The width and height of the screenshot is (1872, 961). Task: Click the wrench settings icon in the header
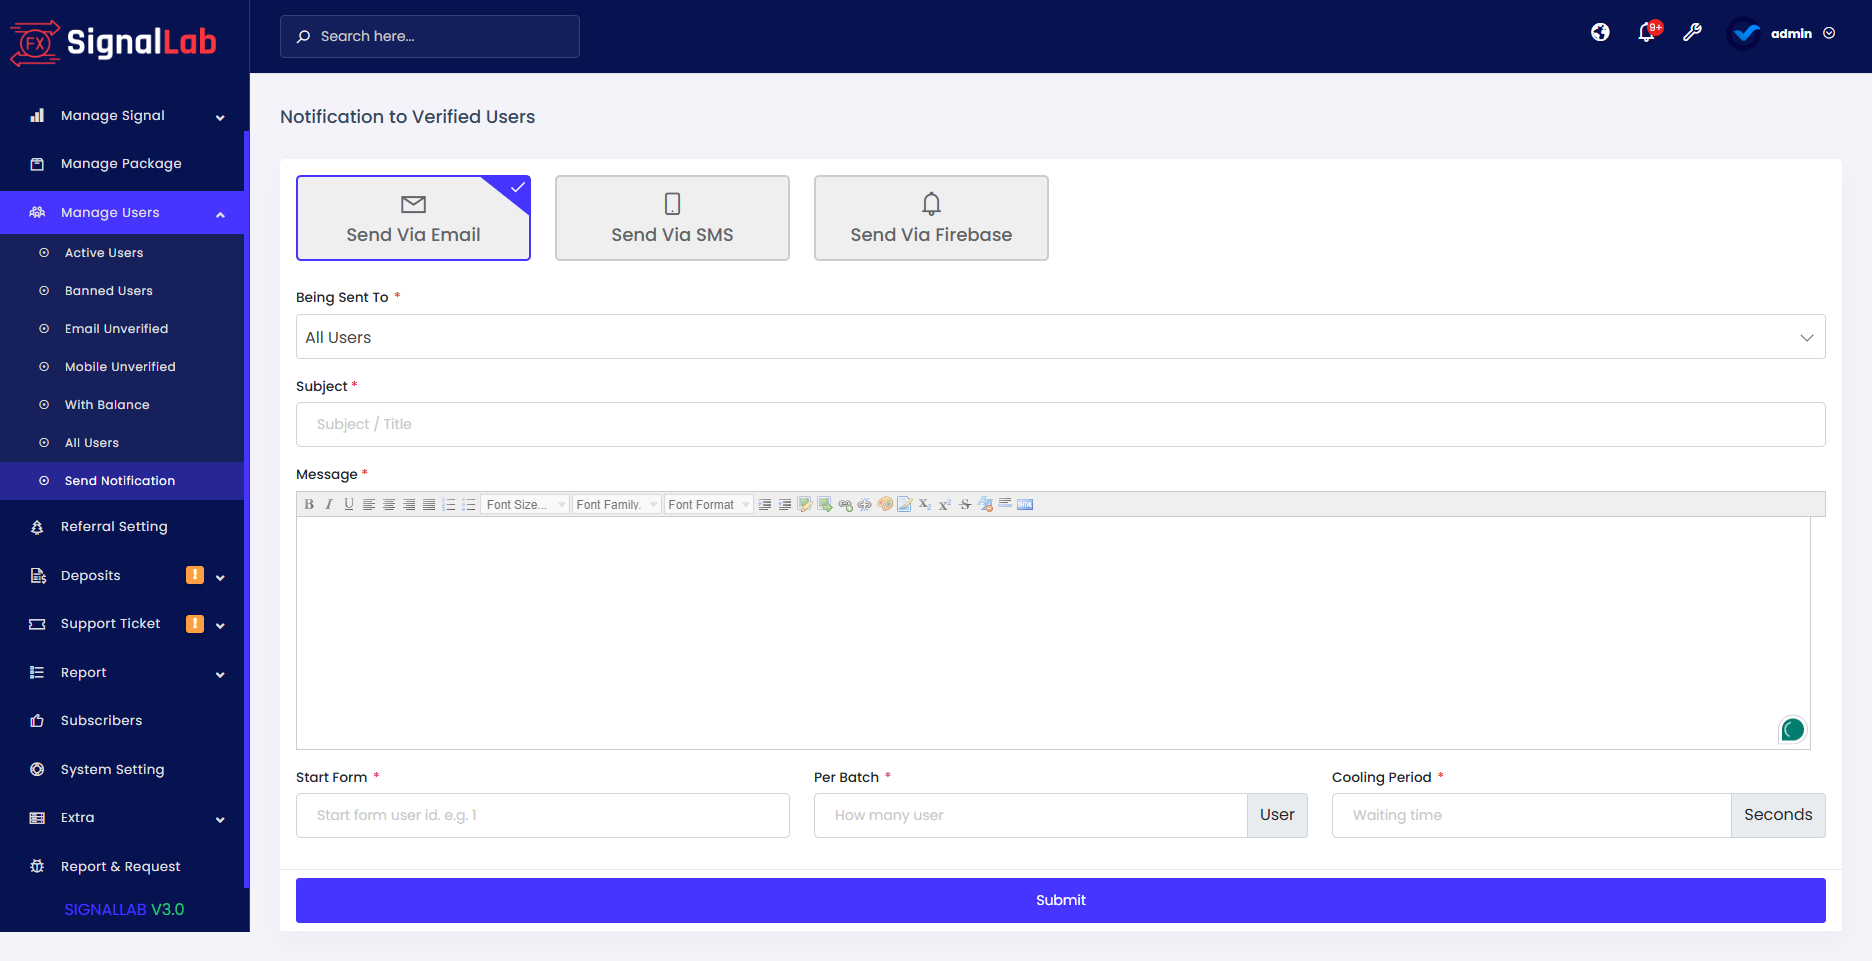pyautogui.click(x=1692, y=32)
